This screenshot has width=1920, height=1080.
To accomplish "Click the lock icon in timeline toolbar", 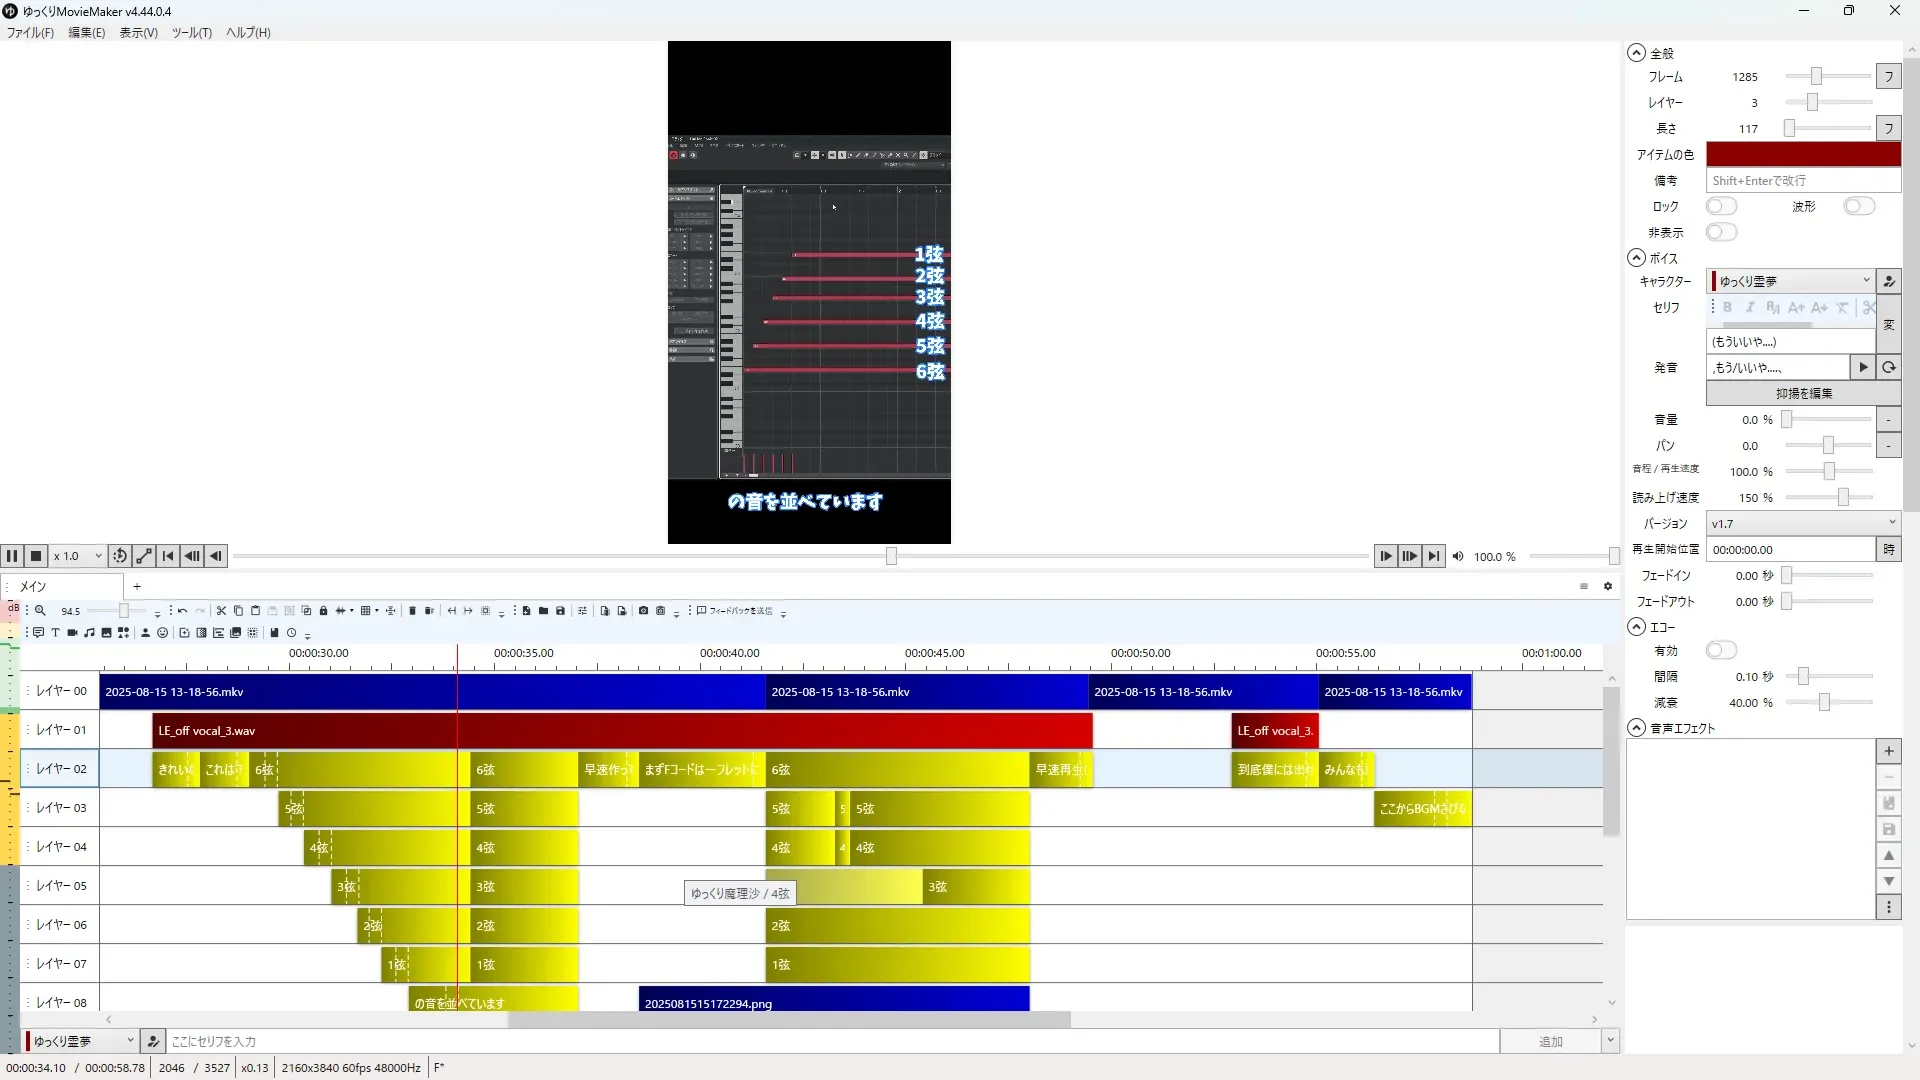I will [x=323, y=611].
